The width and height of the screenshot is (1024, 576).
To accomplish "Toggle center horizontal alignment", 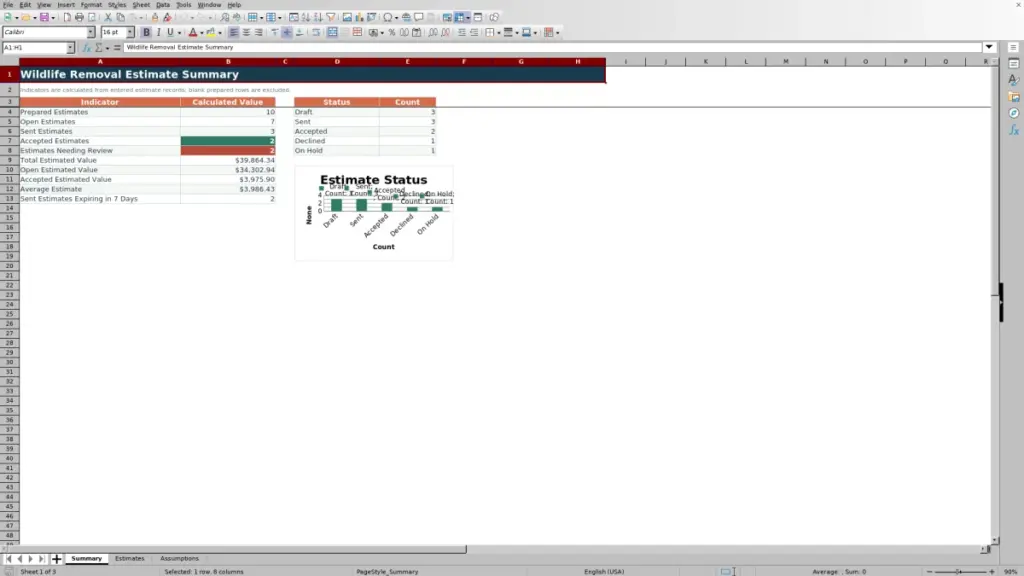I will click(246, 33).
